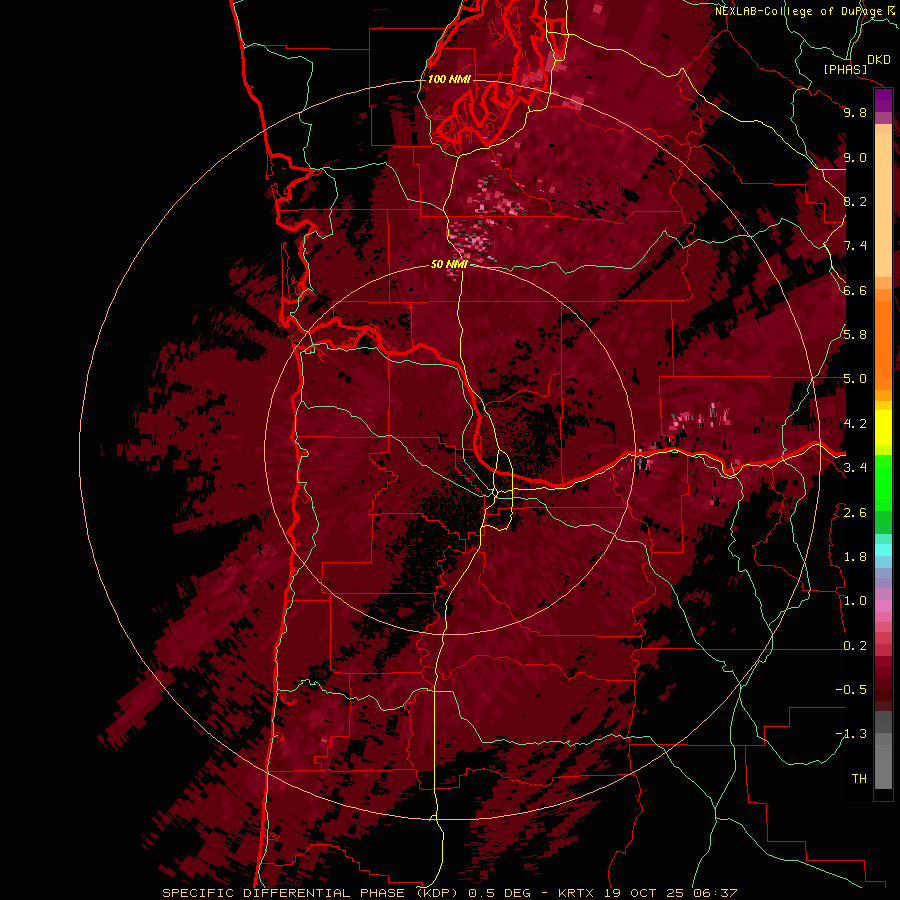Click the 9.0 value on the color scale

(x=855, y=158)
